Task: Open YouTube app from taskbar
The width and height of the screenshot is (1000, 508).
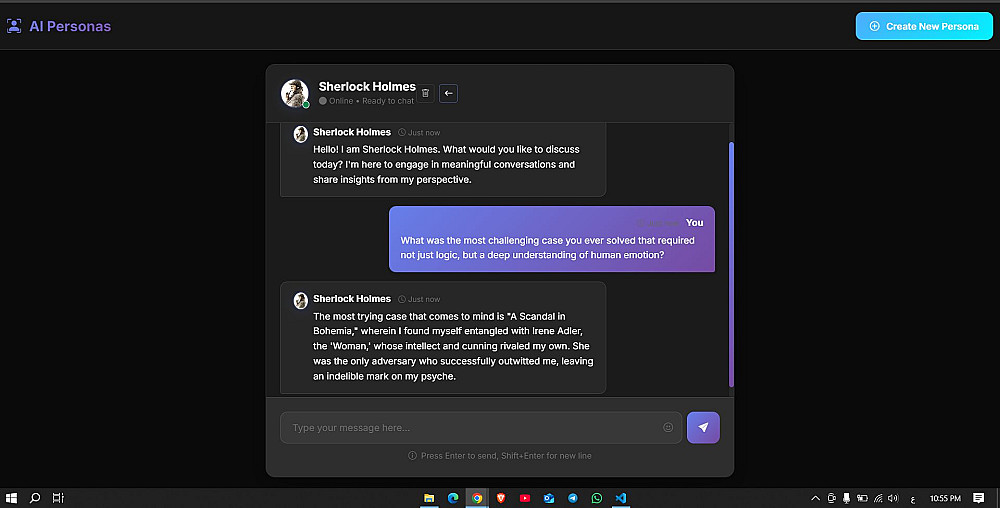Action: coord(525,498)
